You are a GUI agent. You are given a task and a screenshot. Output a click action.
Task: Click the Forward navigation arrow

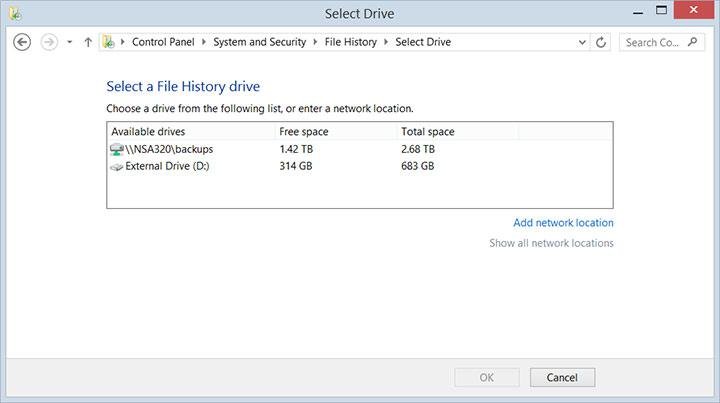point(49,42)
